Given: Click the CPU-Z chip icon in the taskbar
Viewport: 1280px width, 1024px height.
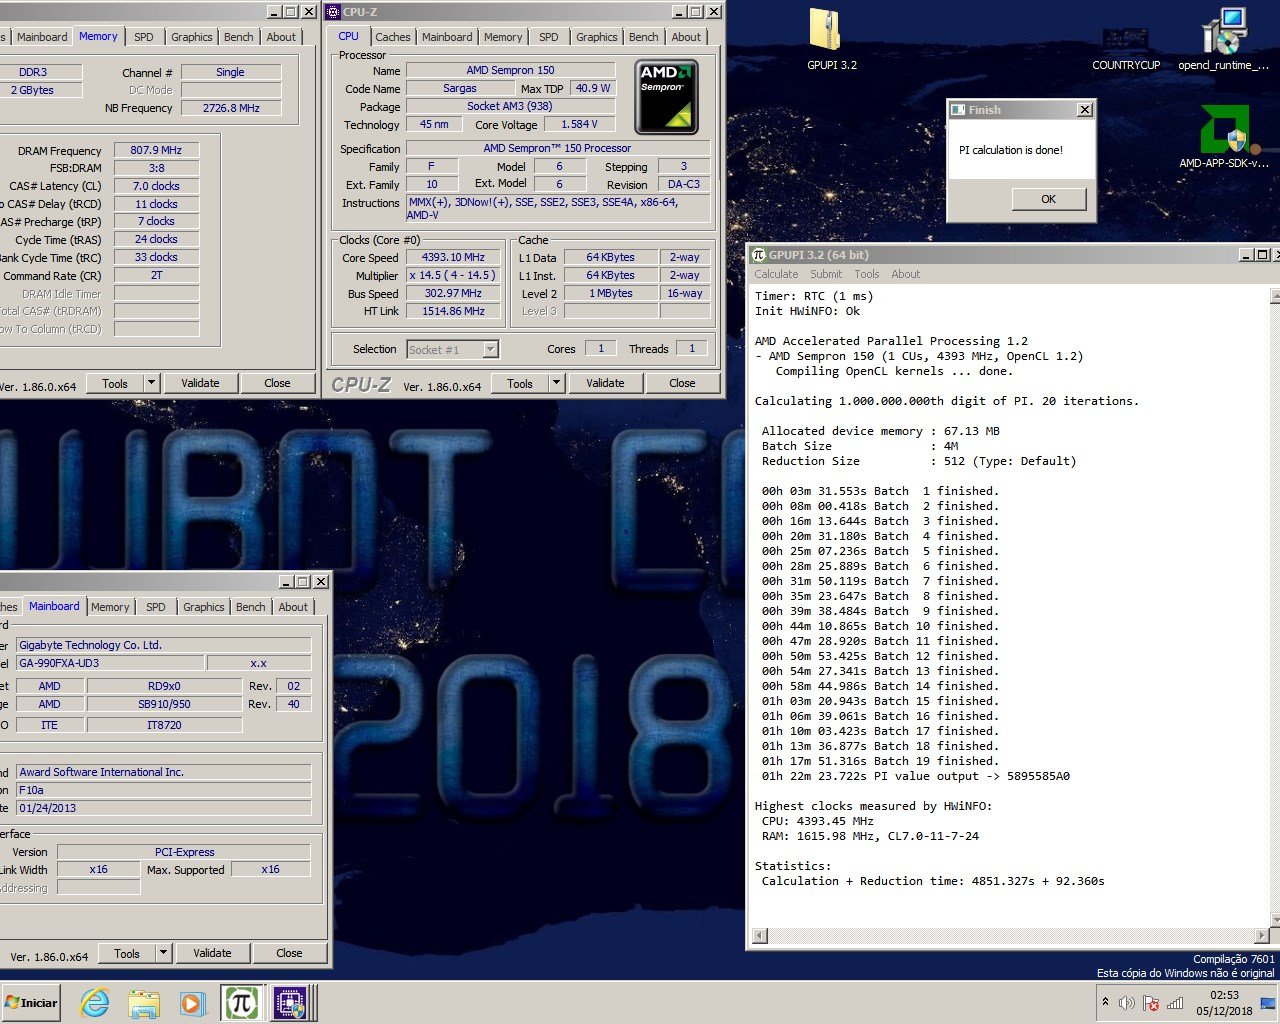Looking at the screenshot, I should point(290,1003).
